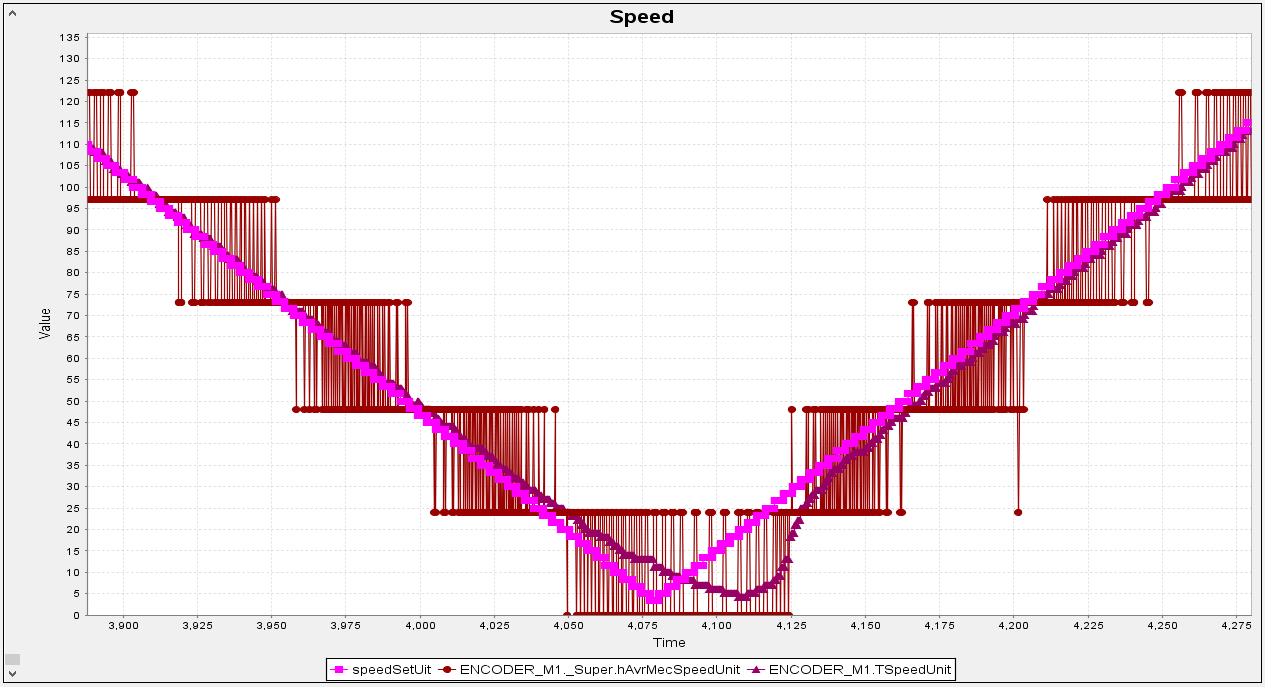Click the purple curve dip near time 4,100
1265x687 pixels.
click(741, 596)
